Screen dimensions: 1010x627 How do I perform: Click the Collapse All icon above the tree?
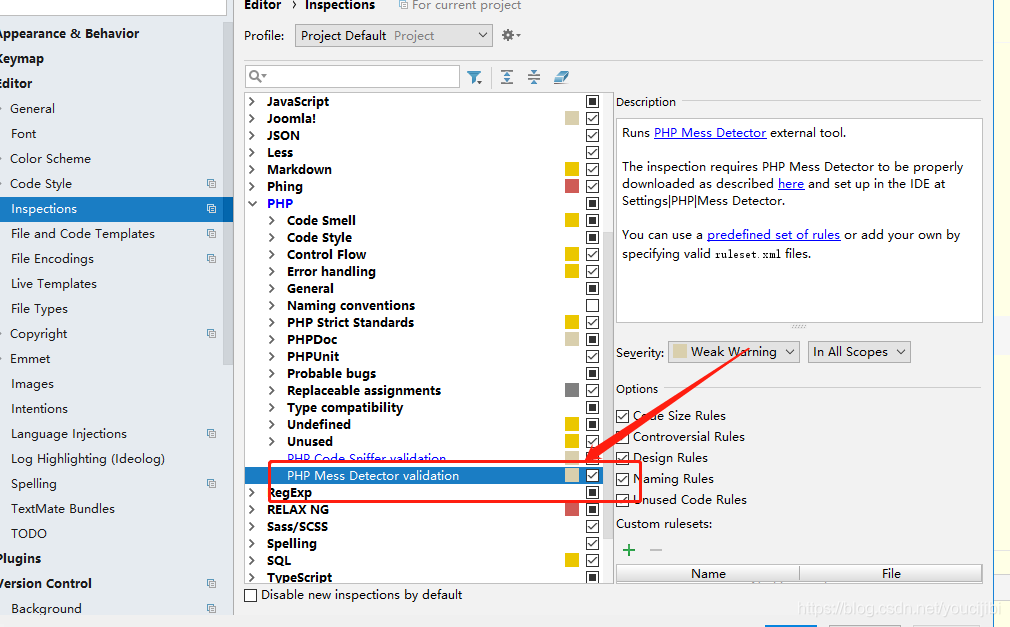(x=533, y=76)
